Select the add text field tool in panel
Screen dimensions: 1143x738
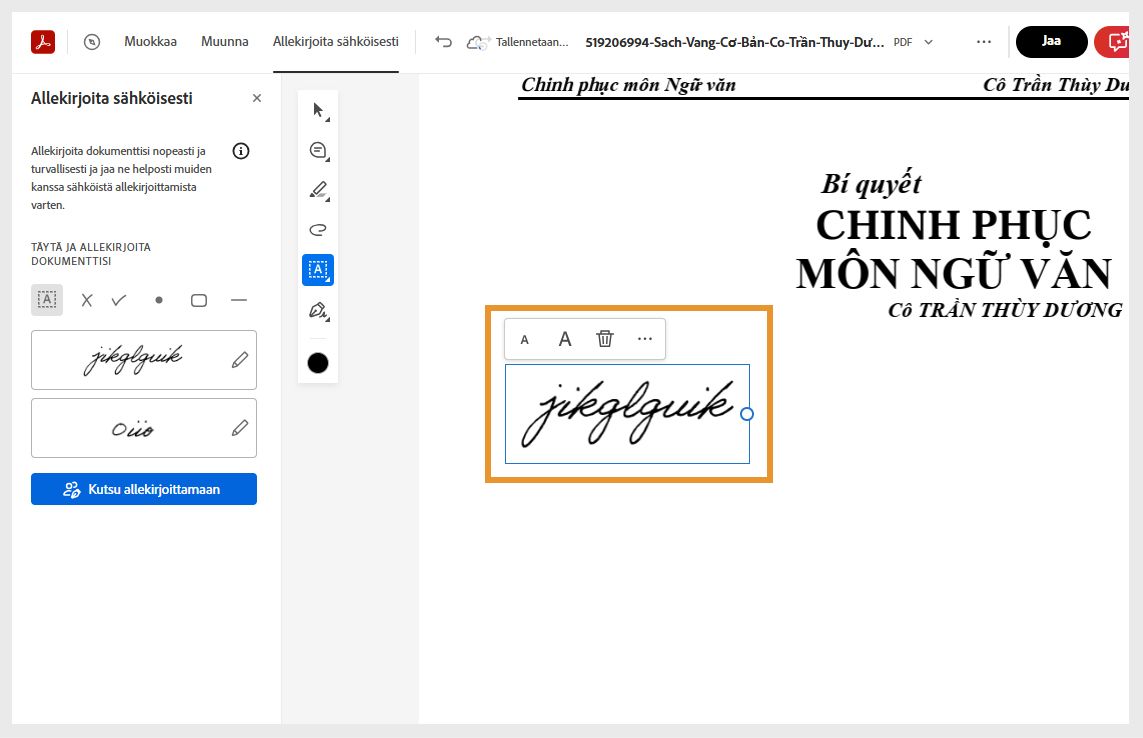(x=47, y=300)
